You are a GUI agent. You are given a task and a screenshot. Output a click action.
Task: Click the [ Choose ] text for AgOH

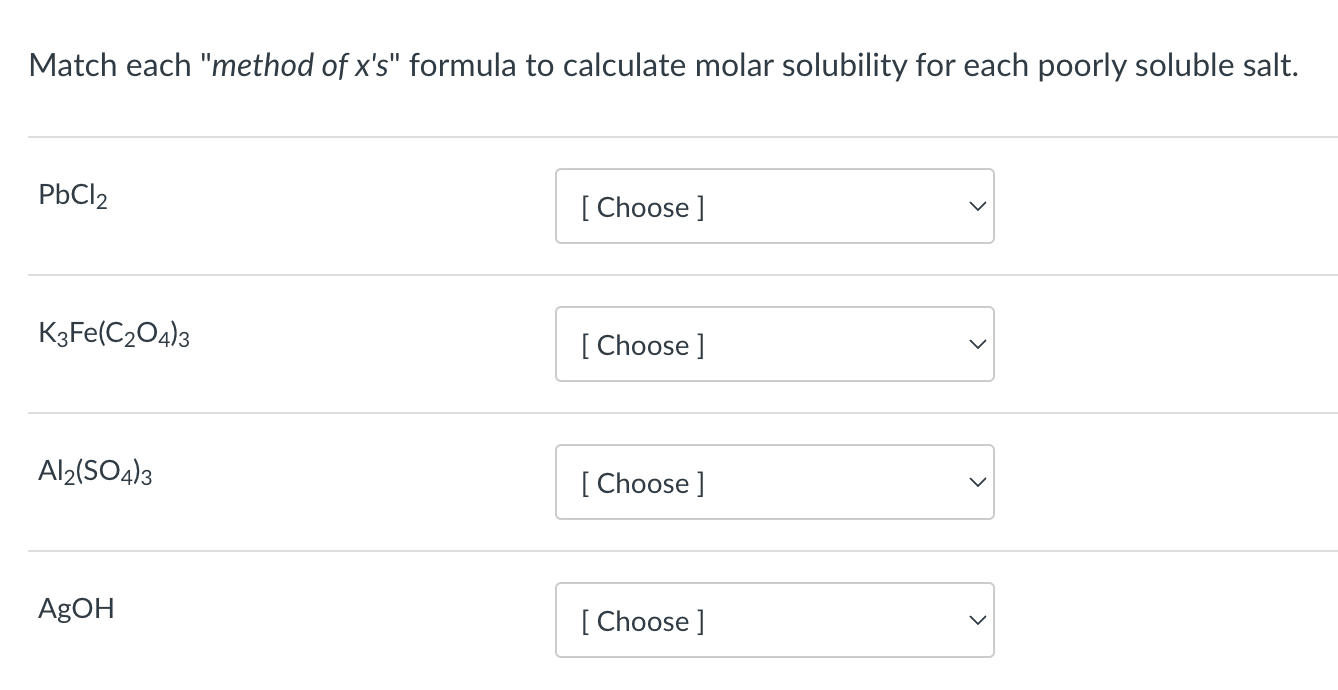coord(641,621)
